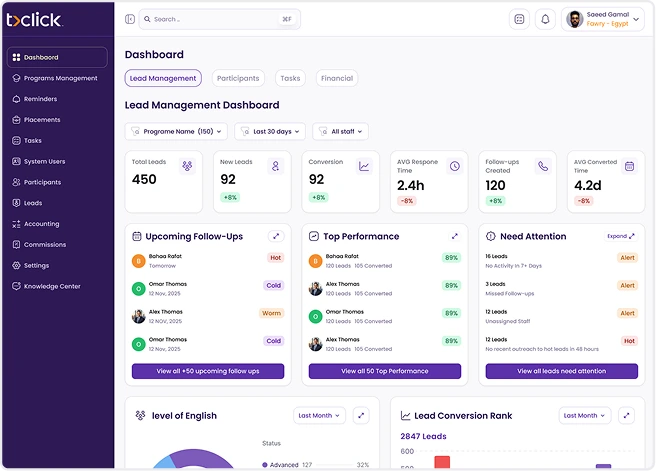Collapse the sidebar using the panel icon

tap(130, 19)
